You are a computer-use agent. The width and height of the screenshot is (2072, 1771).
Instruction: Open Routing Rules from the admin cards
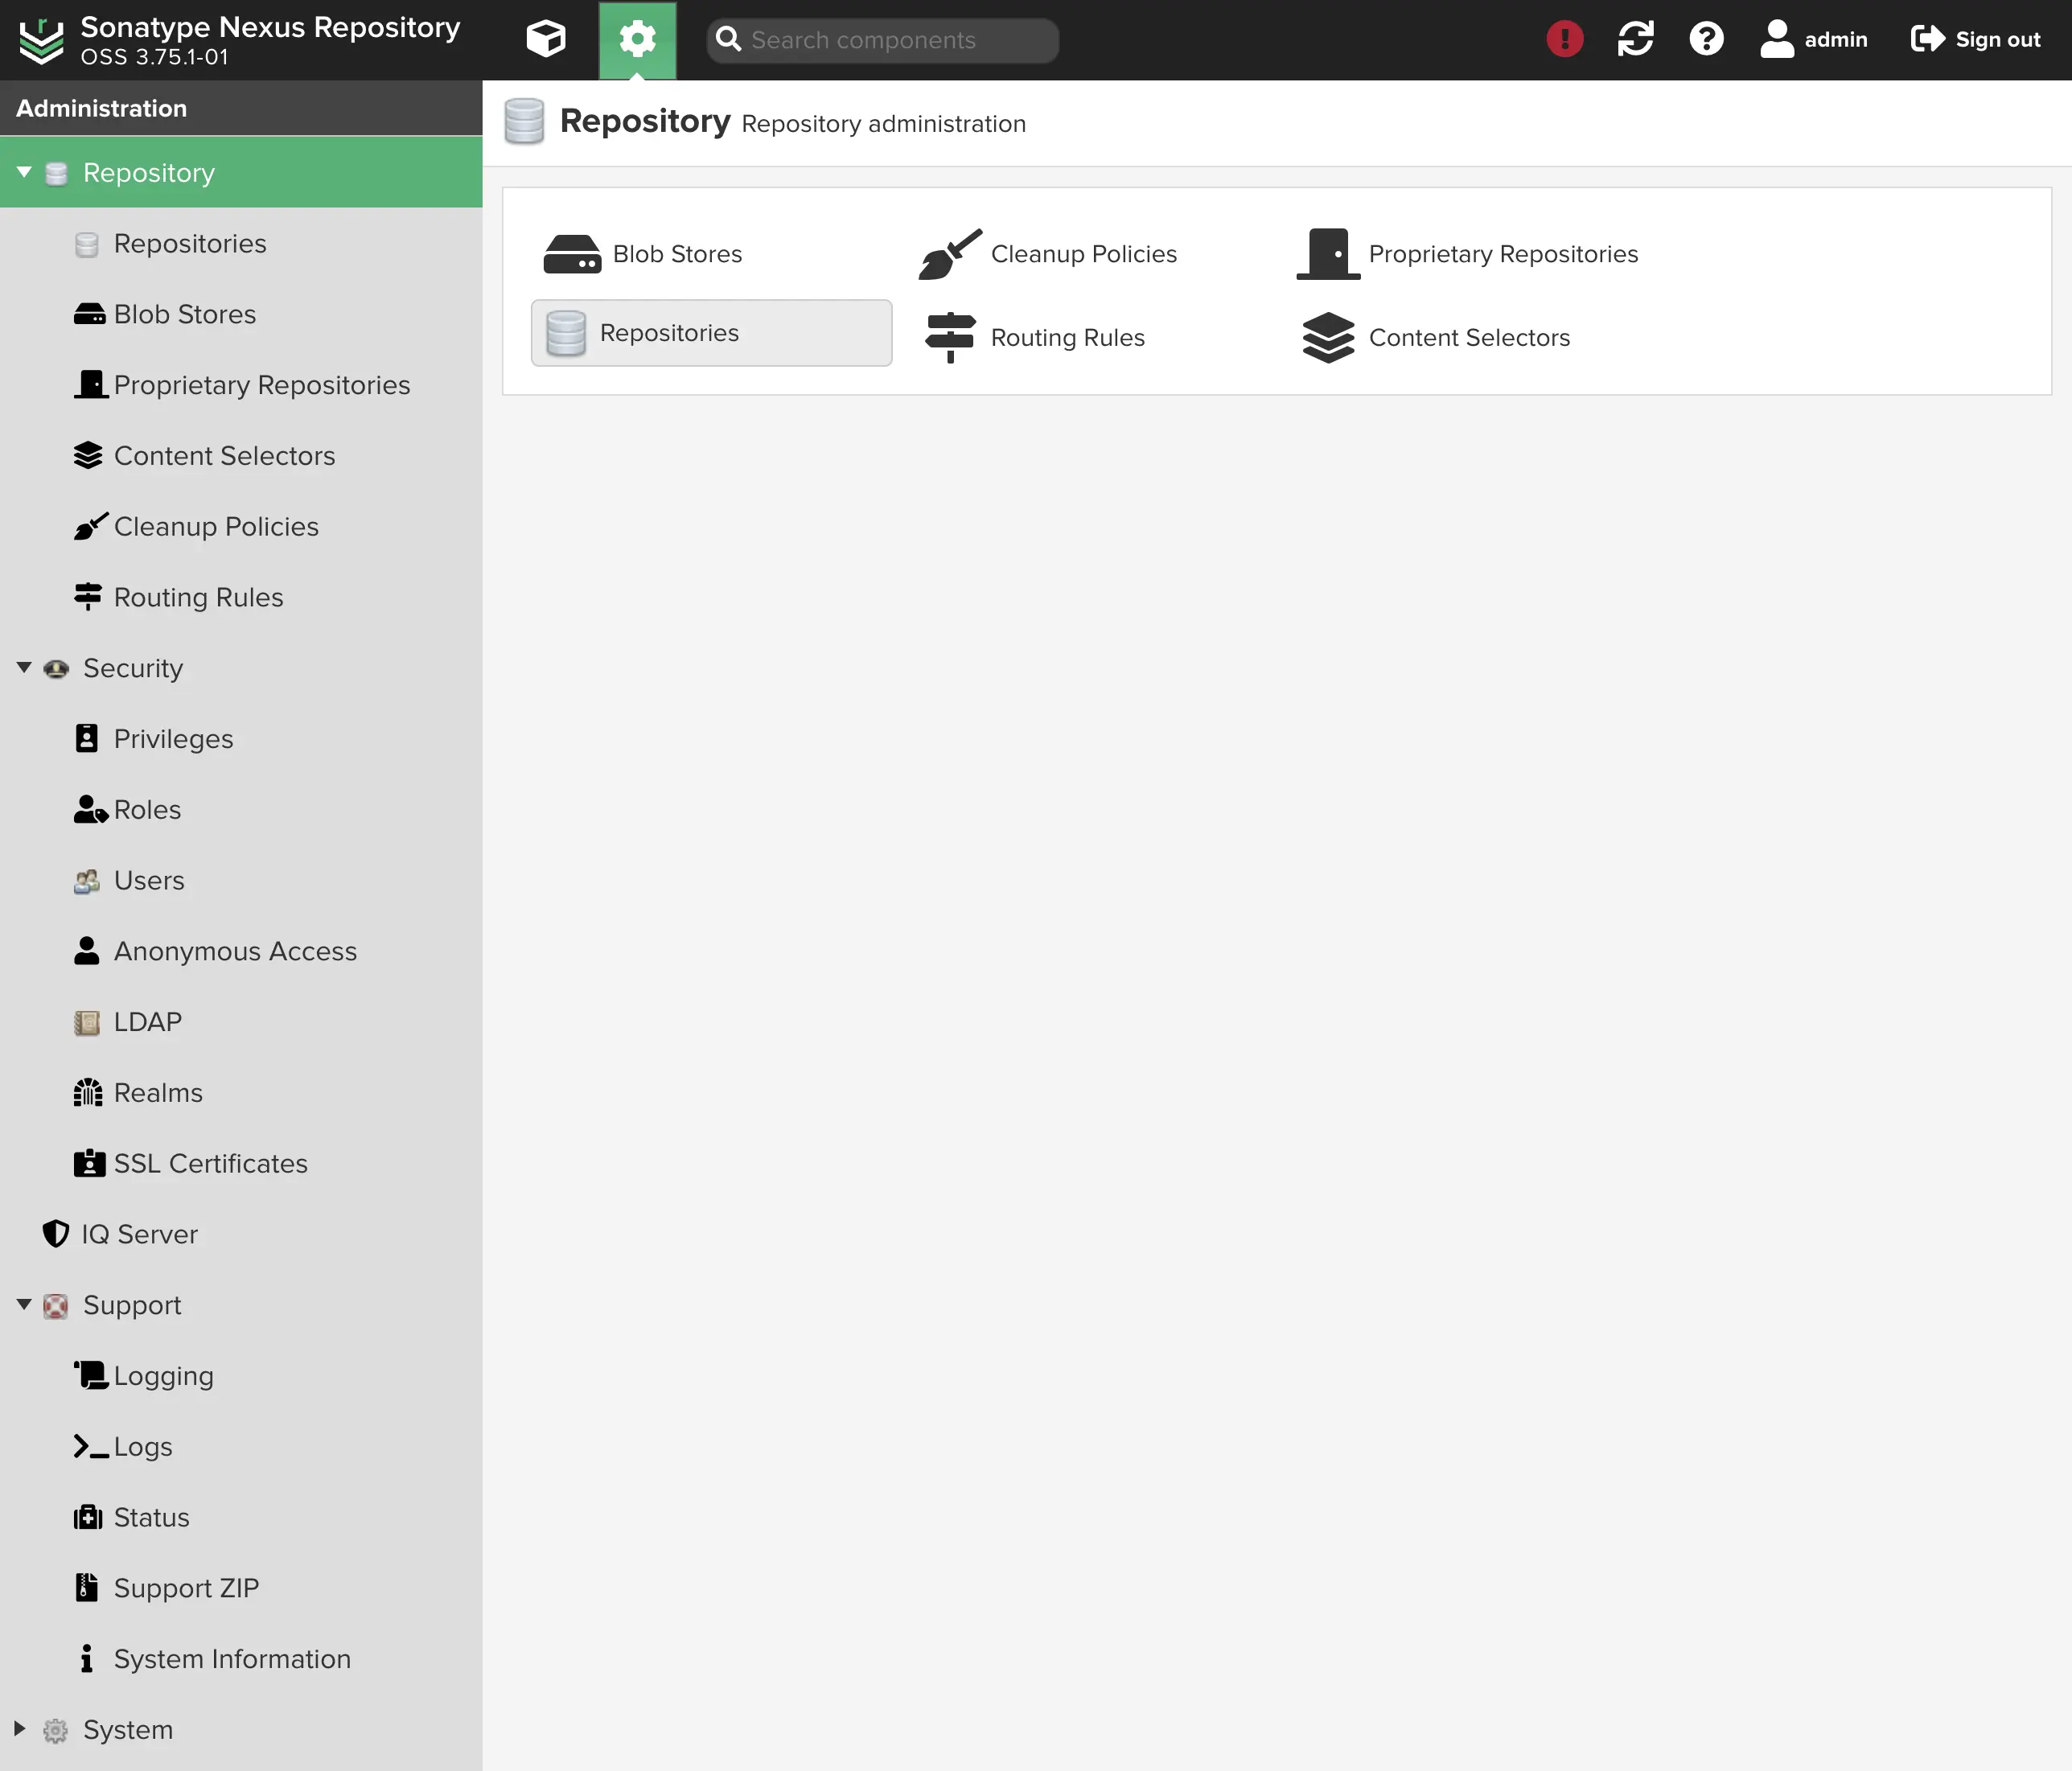tap(1036, 337)
